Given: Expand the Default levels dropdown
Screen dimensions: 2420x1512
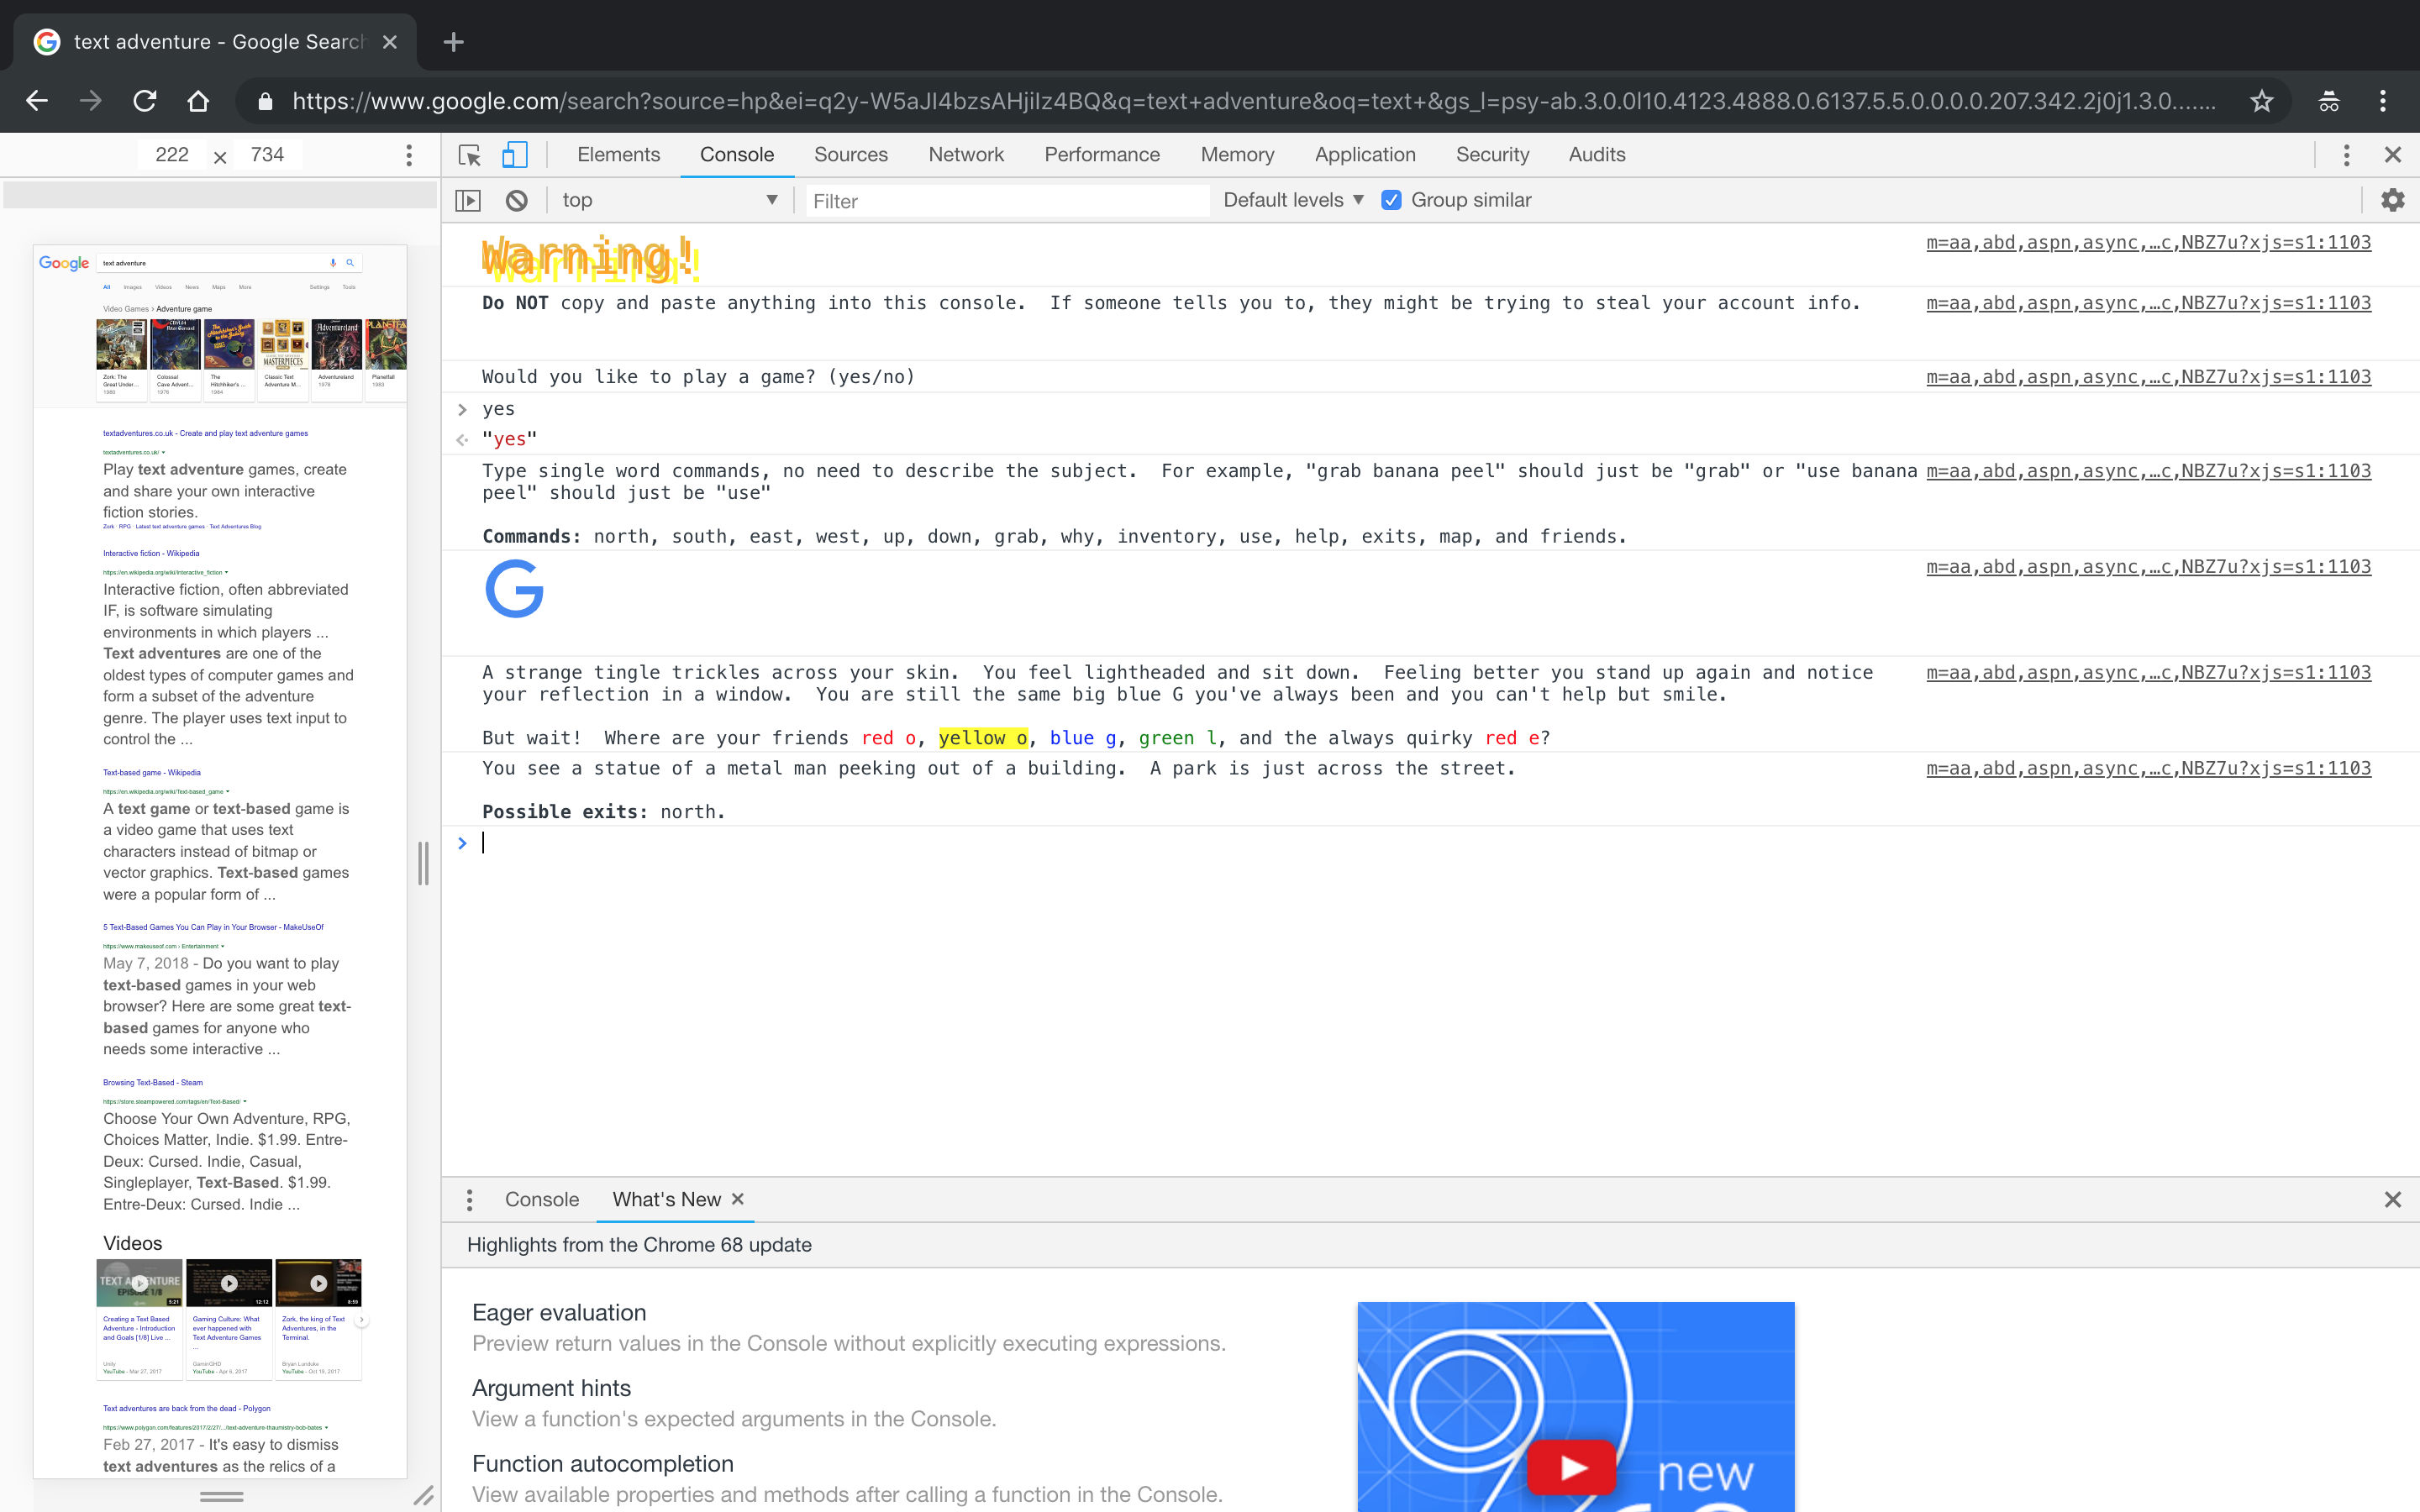Looking at the screenshot, I should click(x=1289, y=198).
